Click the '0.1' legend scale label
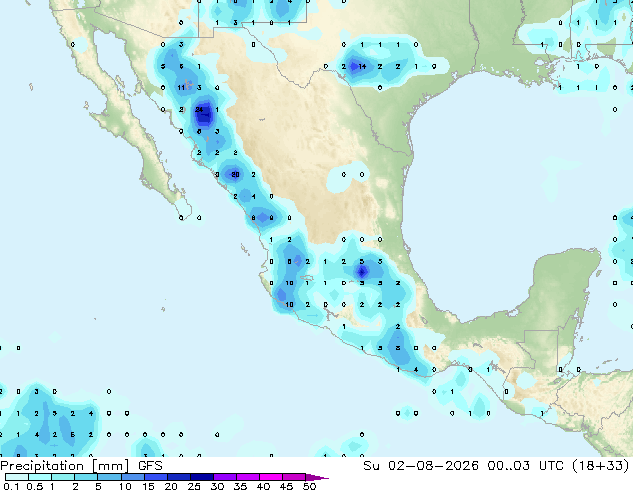The image size is (634, 490). click(11, 486)
